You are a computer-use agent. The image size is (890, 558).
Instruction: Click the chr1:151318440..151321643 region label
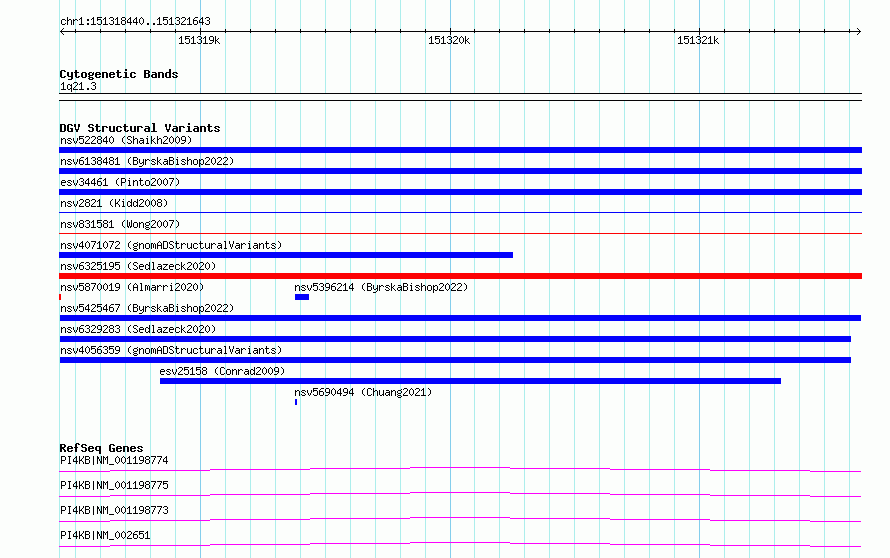point(135,21)
